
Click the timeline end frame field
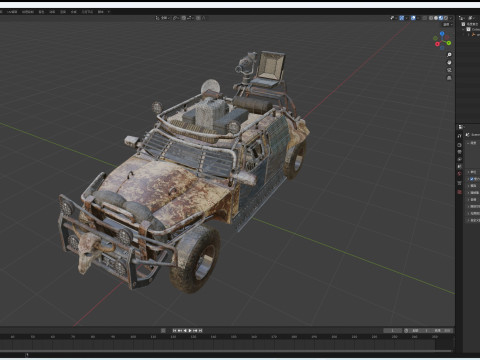click(x=443, y=330)
